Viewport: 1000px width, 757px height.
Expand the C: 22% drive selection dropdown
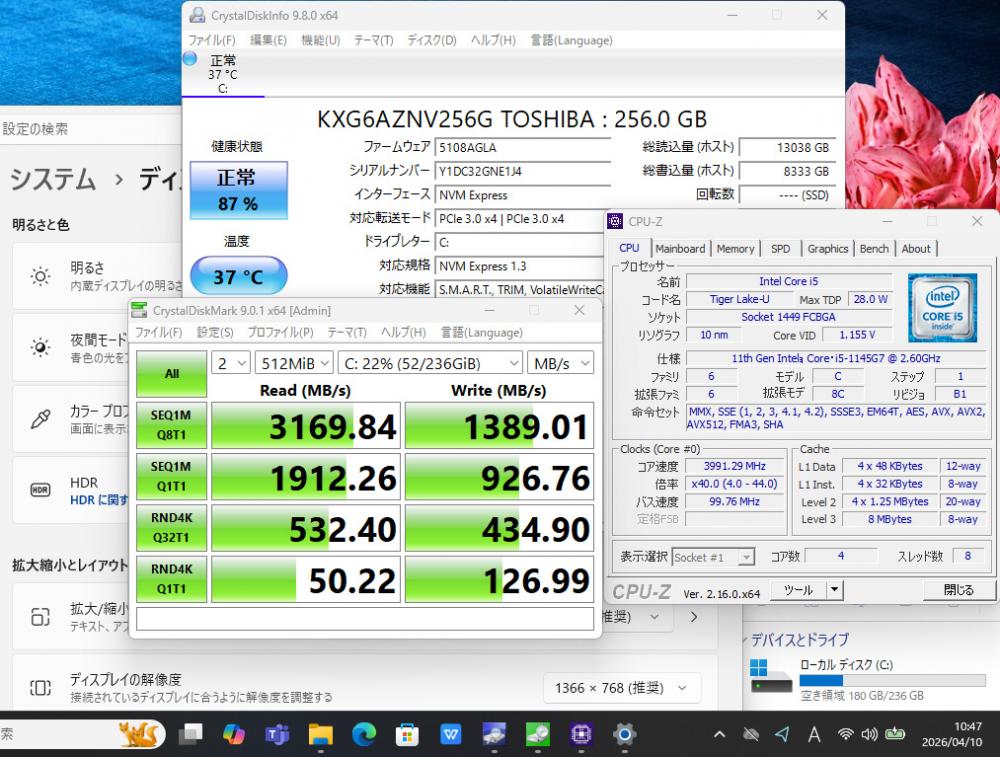point(431,362)
